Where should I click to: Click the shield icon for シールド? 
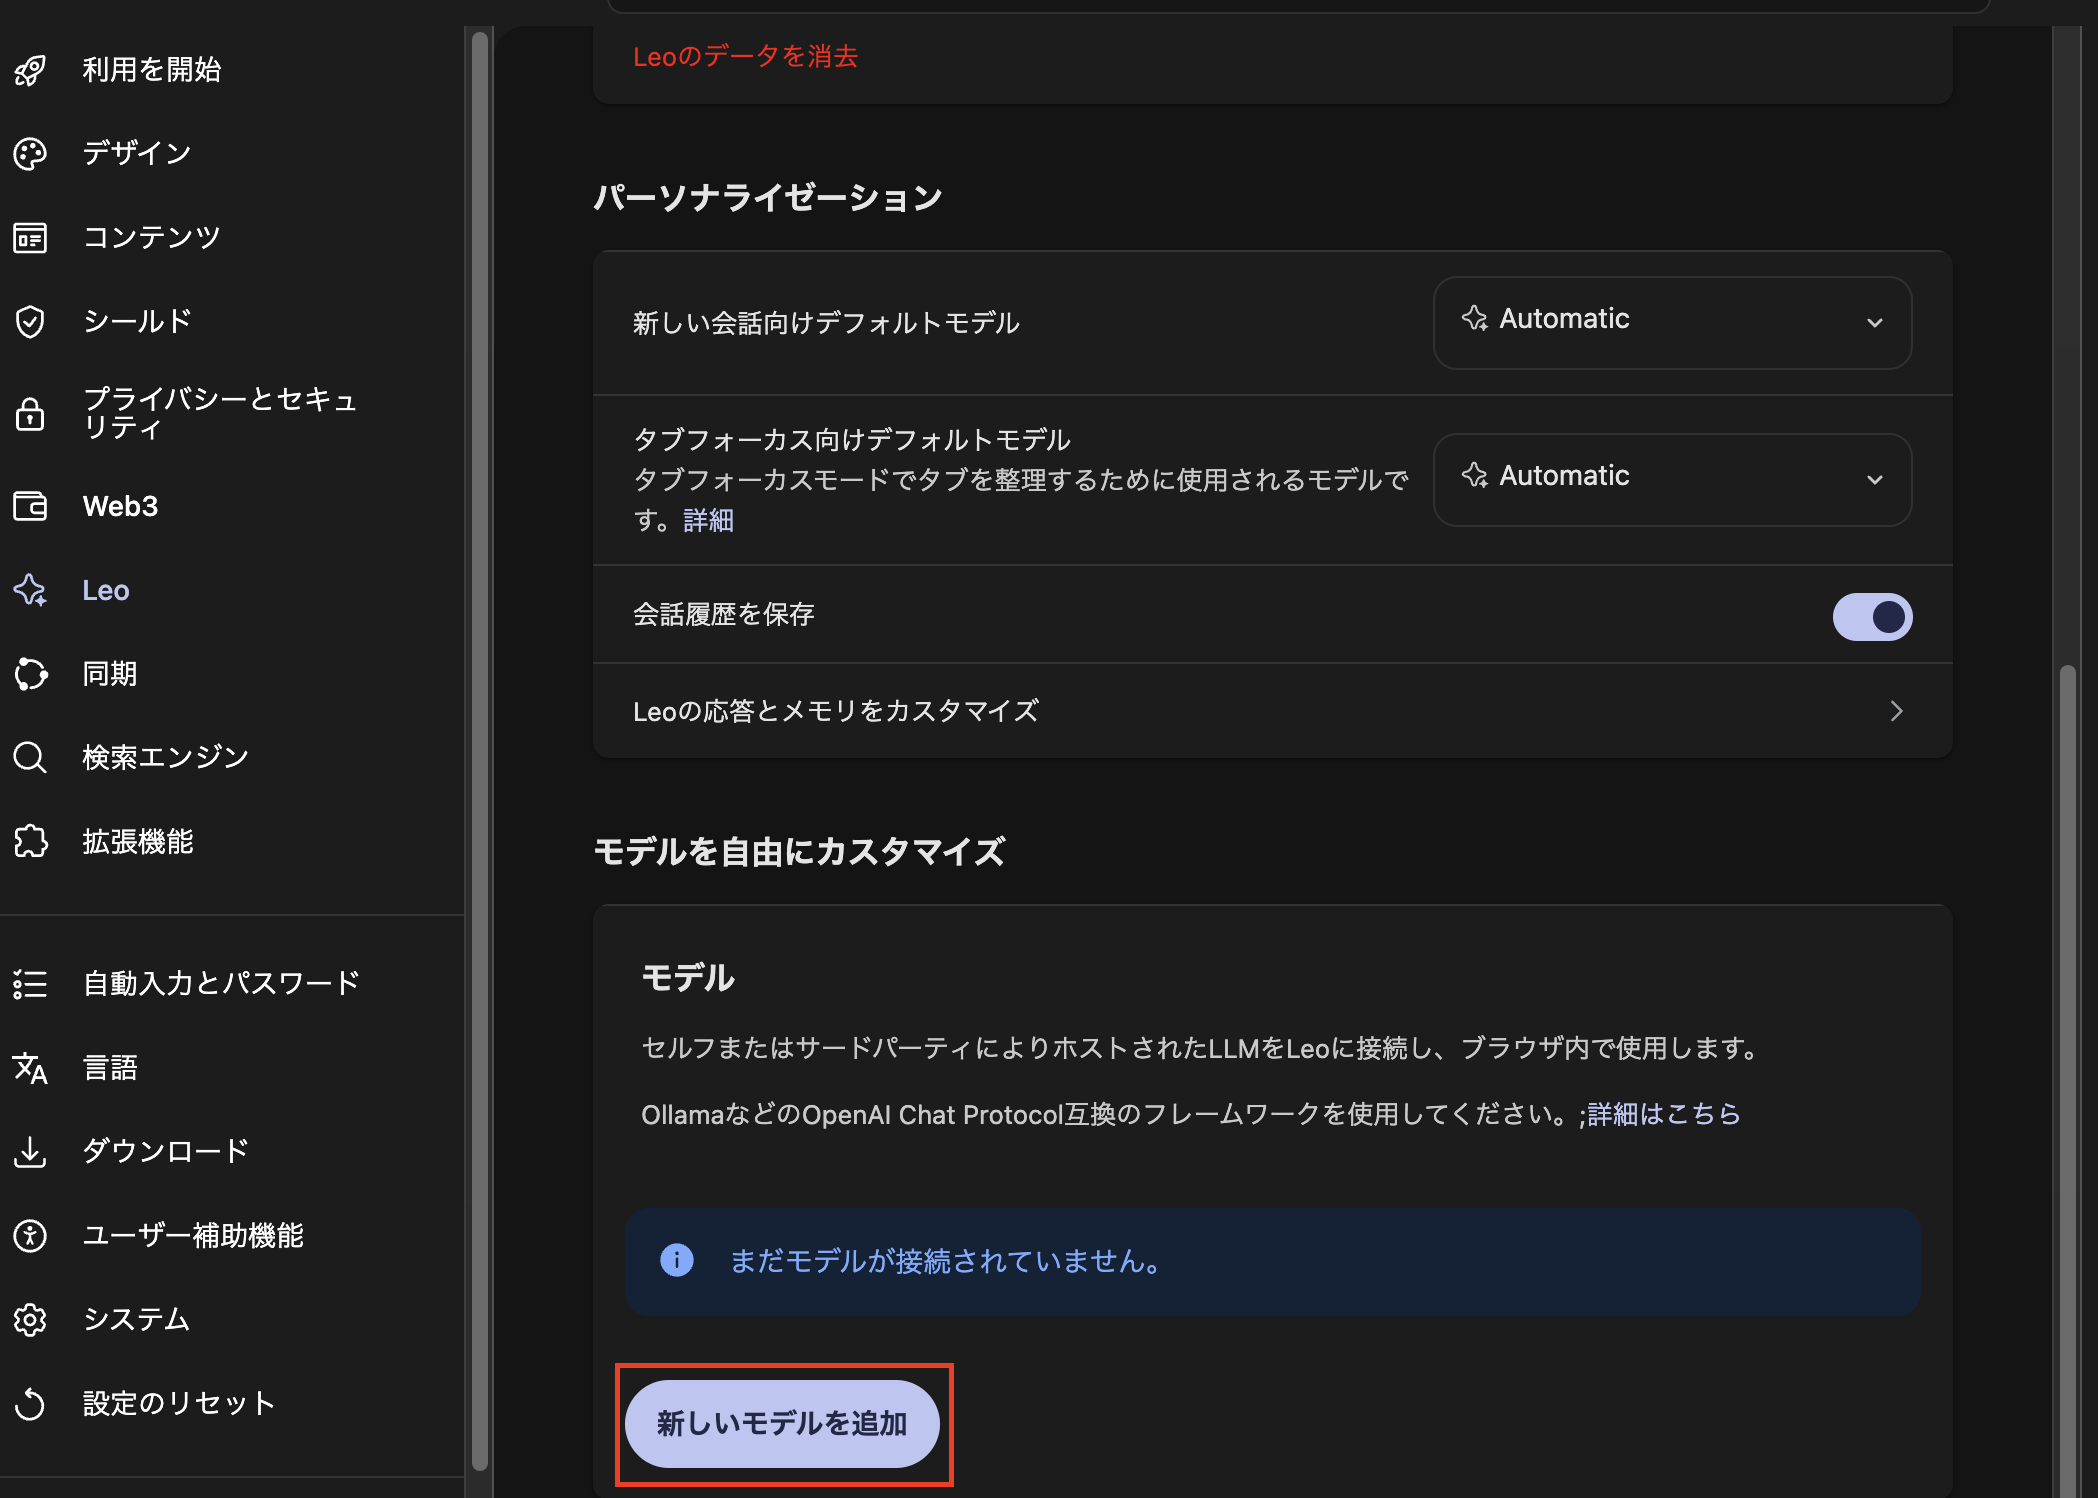click(30, 322)
